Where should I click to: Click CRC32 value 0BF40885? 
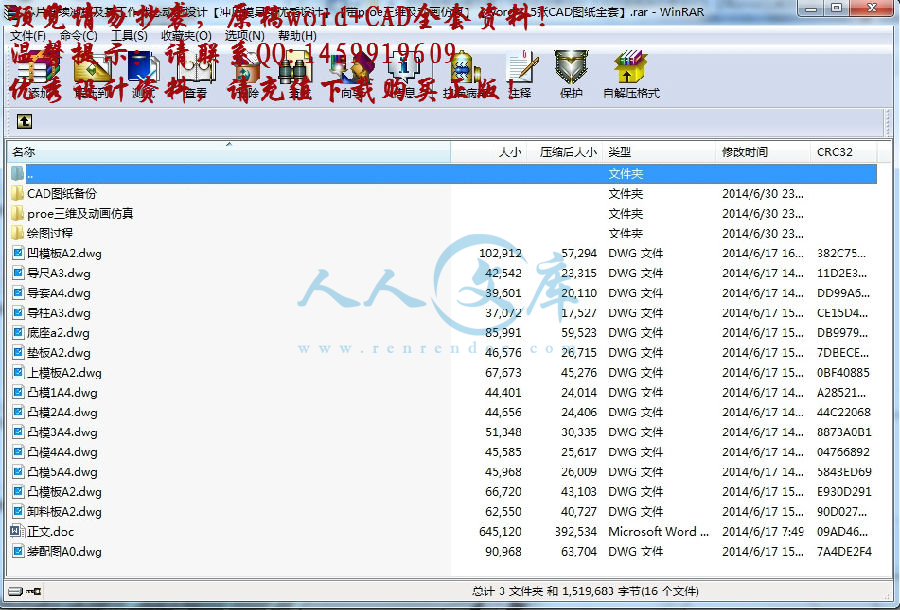tap(843, 373)
